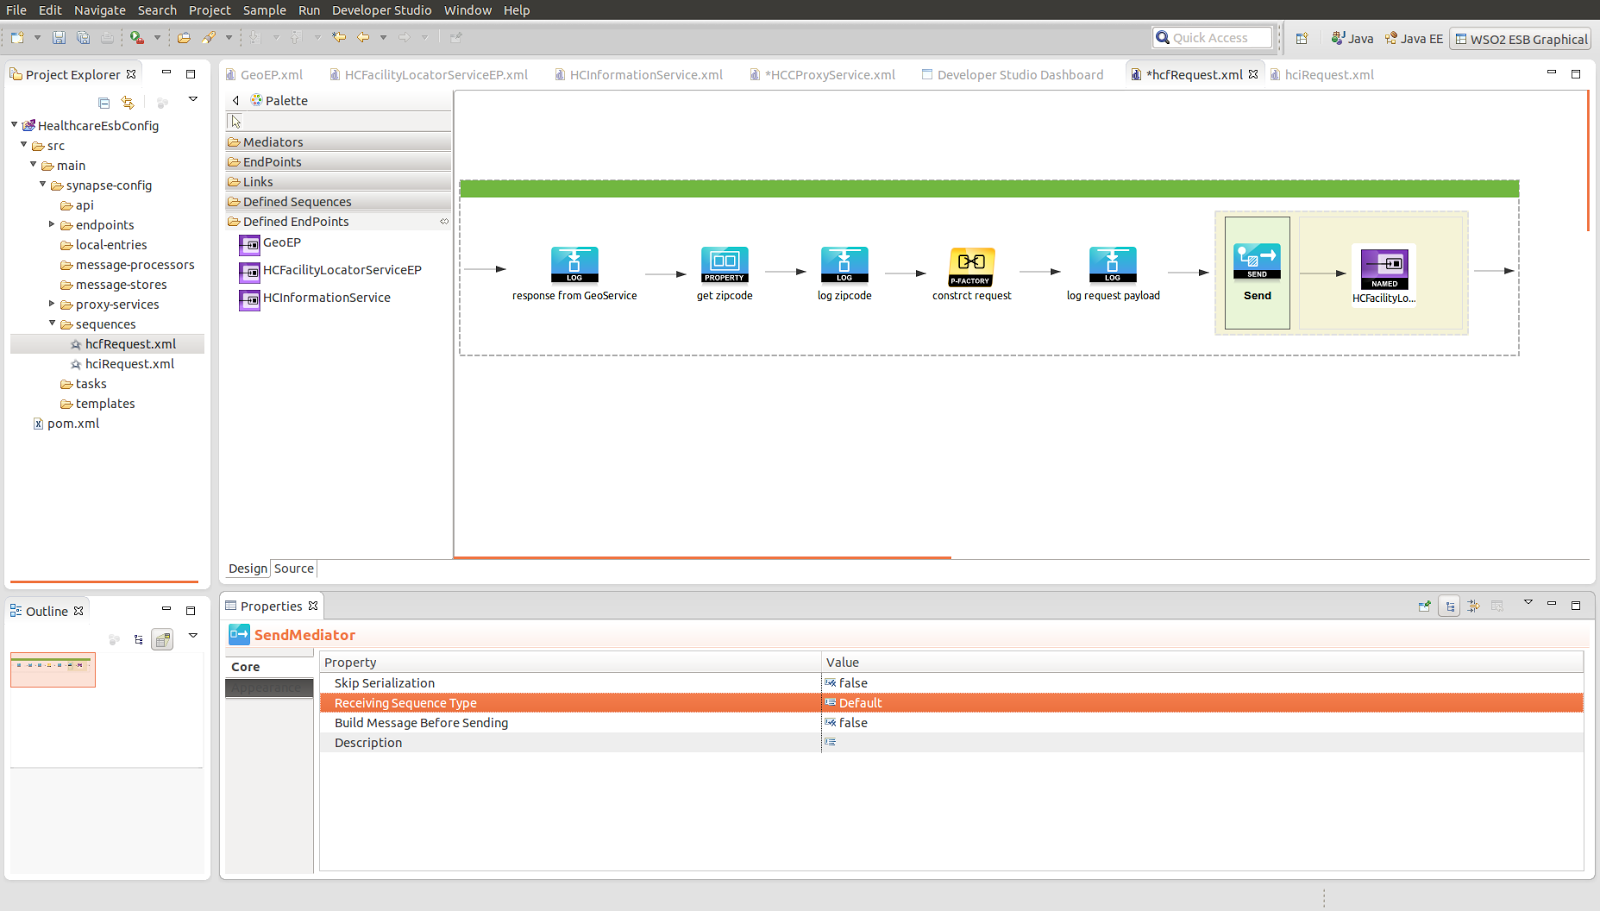Expand the endpoints folder
The height and width of the screenshot is (911, 1600).
click(52, 224)
